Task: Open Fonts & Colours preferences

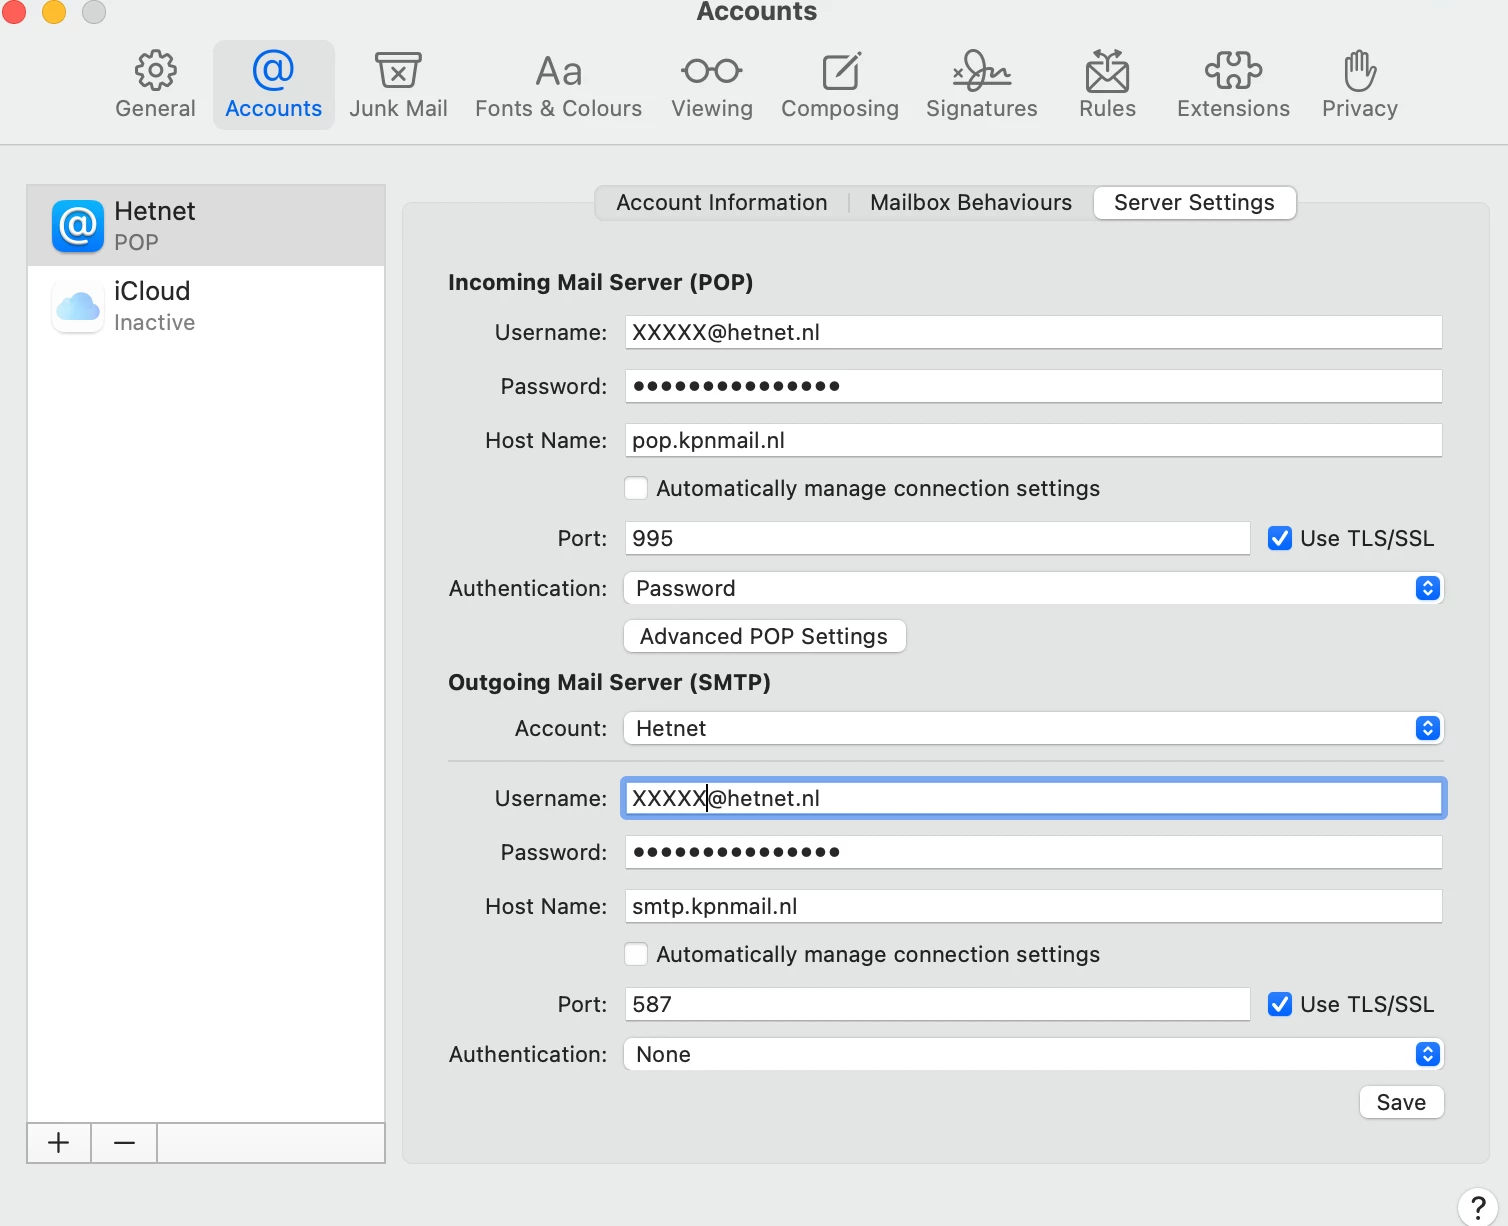Action: click(x=558, y=85)
